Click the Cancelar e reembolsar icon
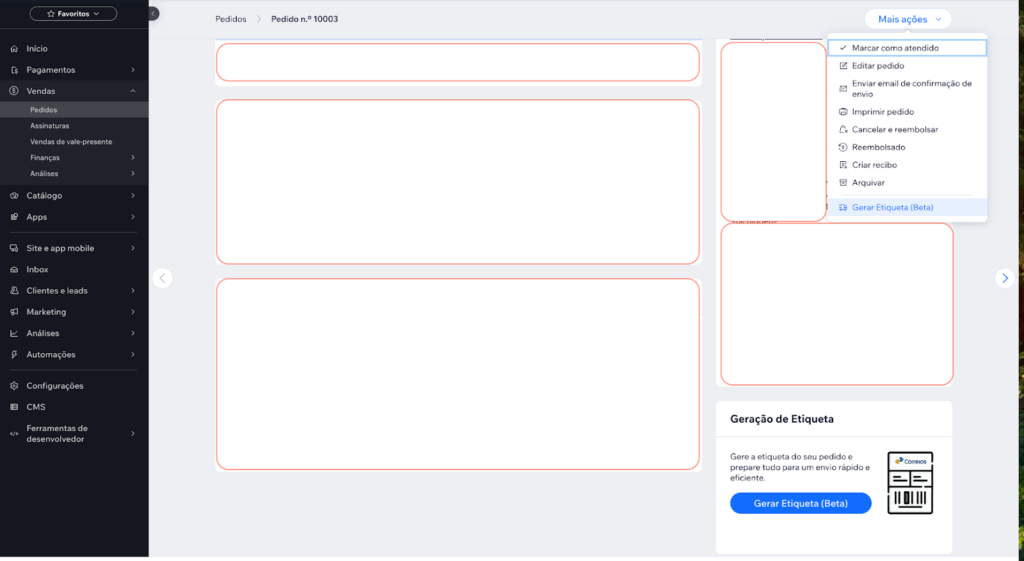1024x561 pixels. pos(843,129)
